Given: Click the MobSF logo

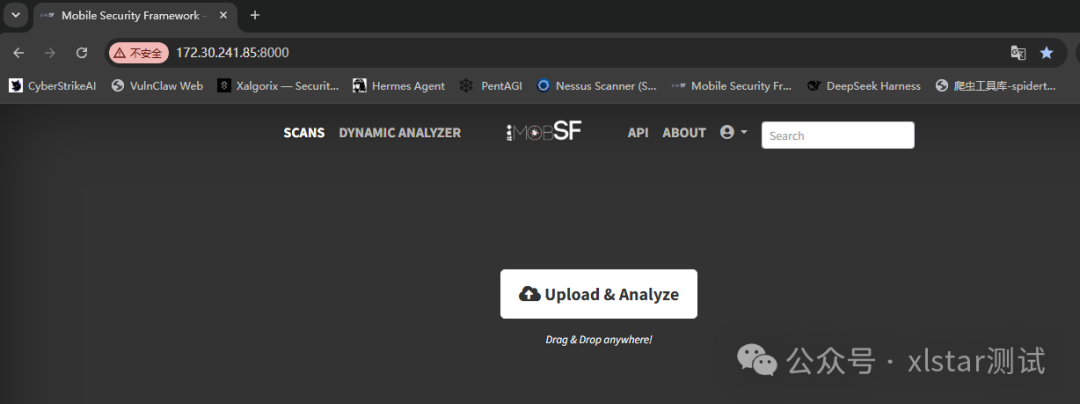Looking at the screenshot, I should pos(543,132).
